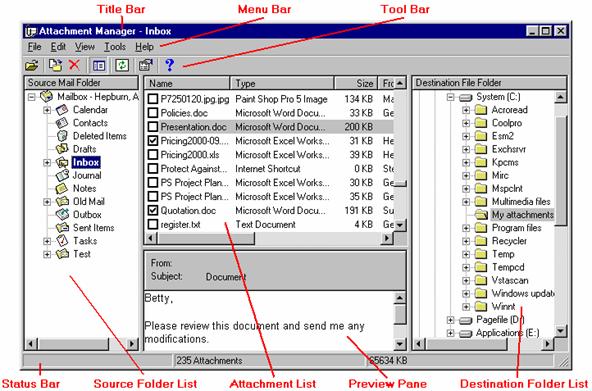This screenshot has width=592, height=391.
Task: Expand the Multimedia files folder node
Action: click(466, 202)
